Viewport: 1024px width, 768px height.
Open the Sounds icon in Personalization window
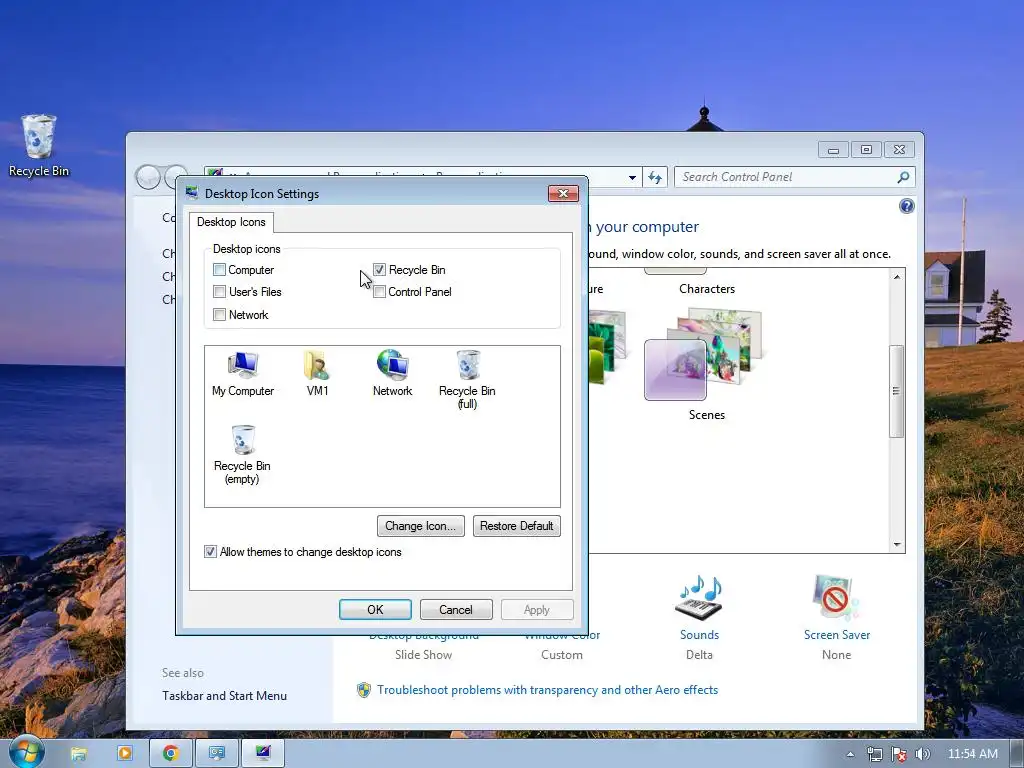(x=699, y=598)
